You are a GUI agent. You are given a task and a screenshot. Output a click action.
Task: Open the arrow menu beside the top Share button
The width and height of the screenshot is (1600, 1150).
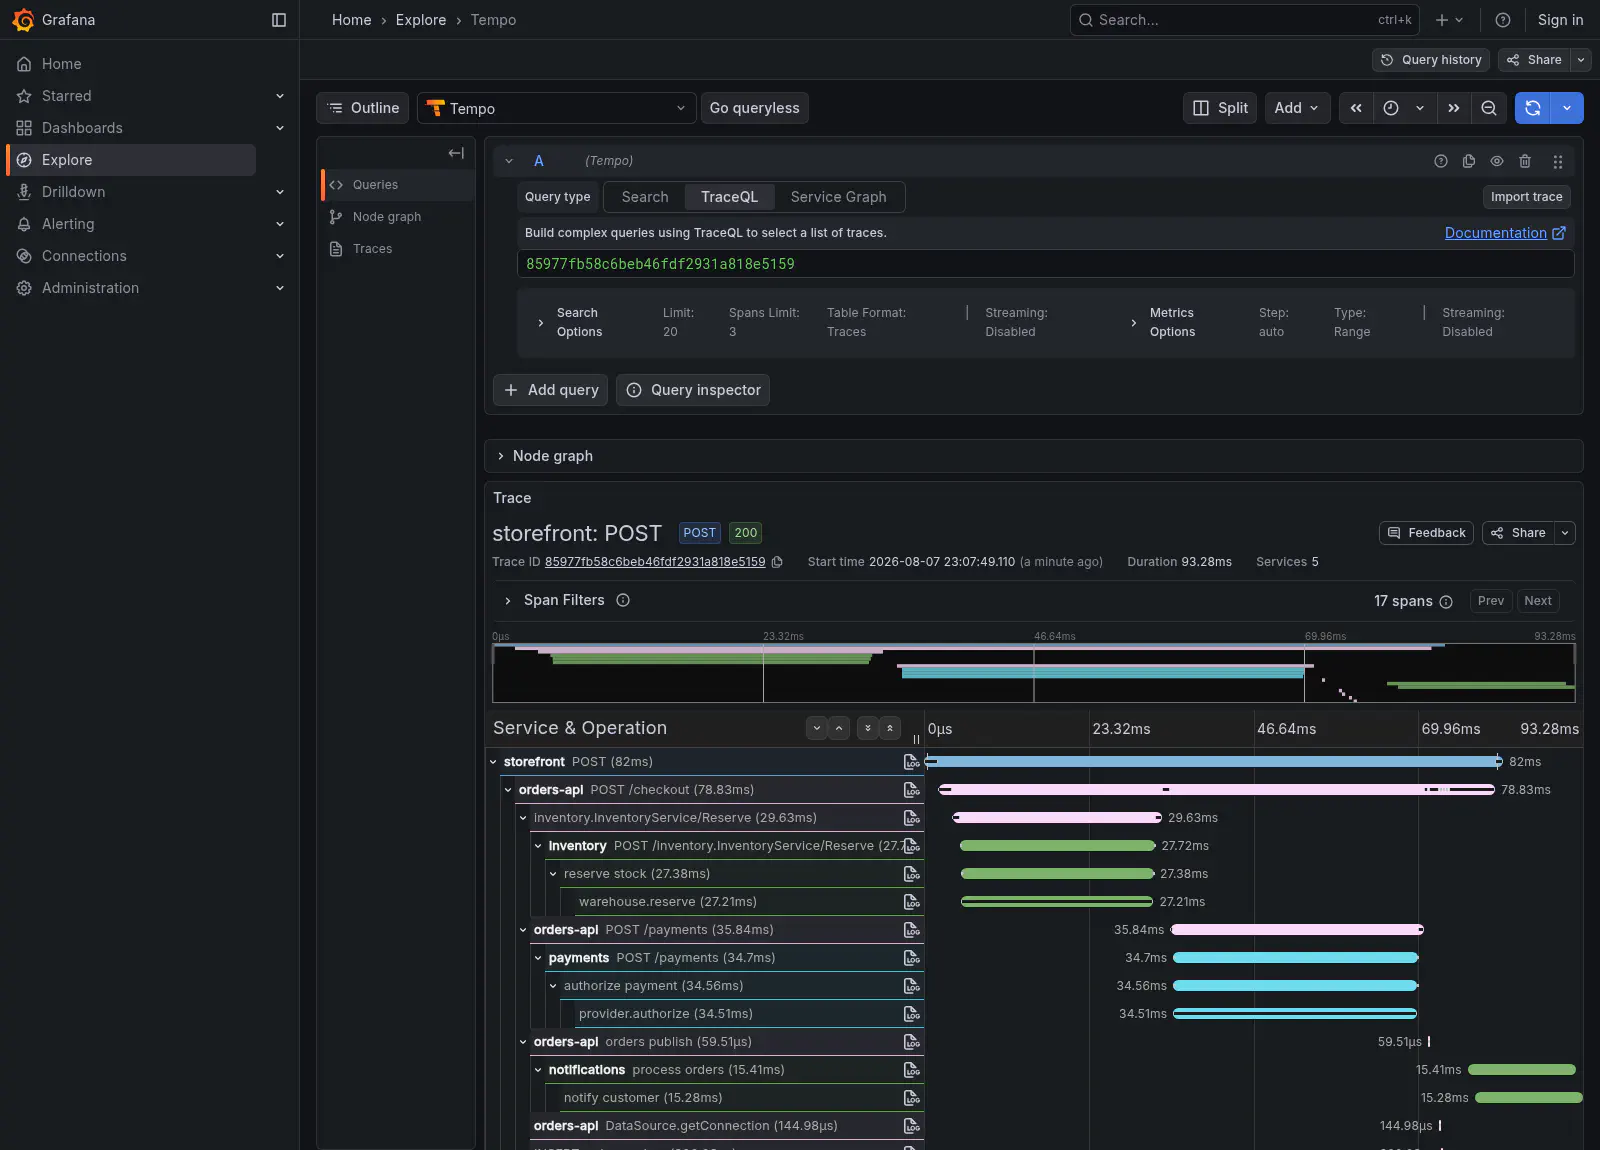(1581, 60)
